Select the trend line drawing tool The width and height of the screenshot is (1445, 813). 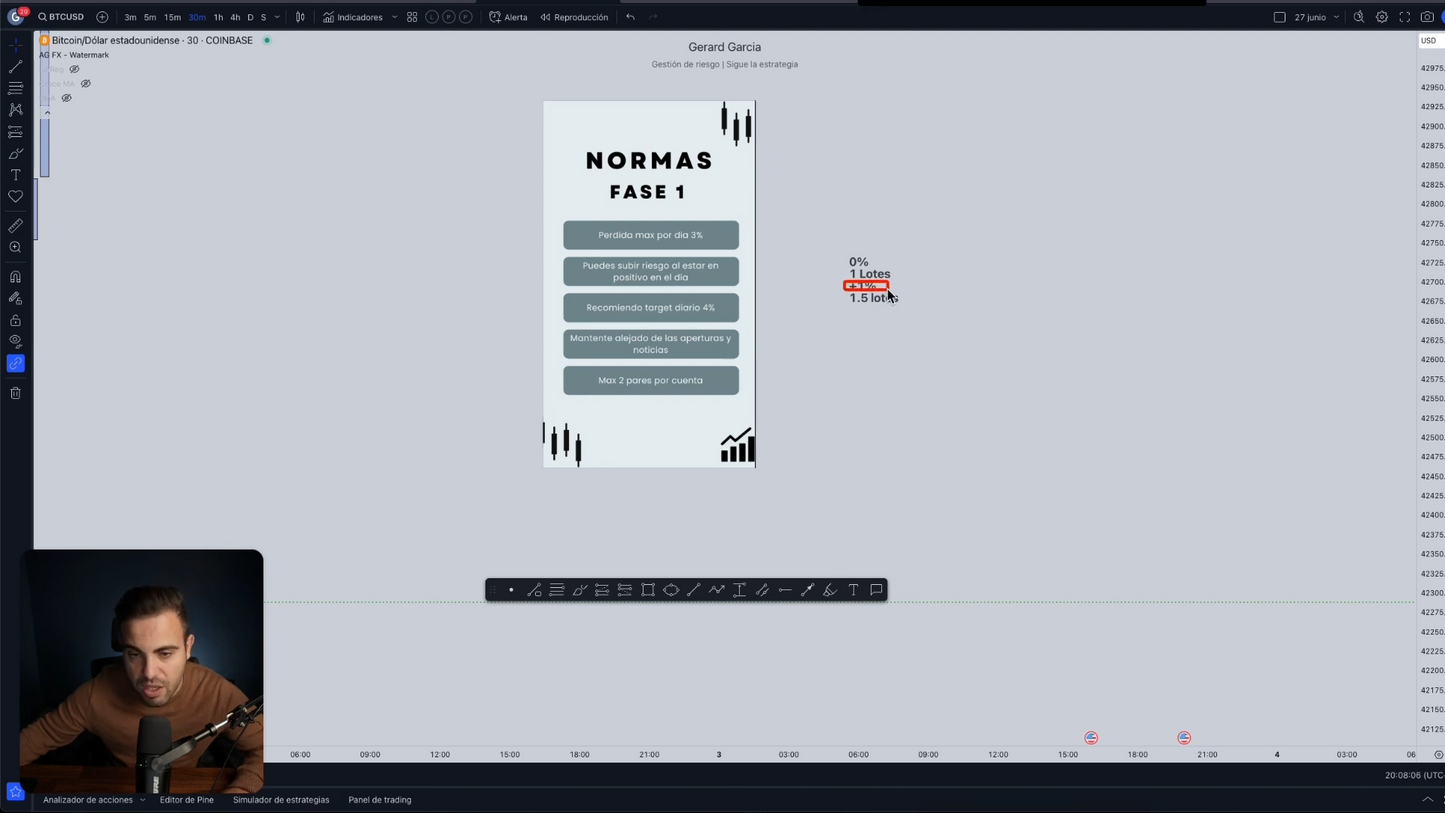15,66
